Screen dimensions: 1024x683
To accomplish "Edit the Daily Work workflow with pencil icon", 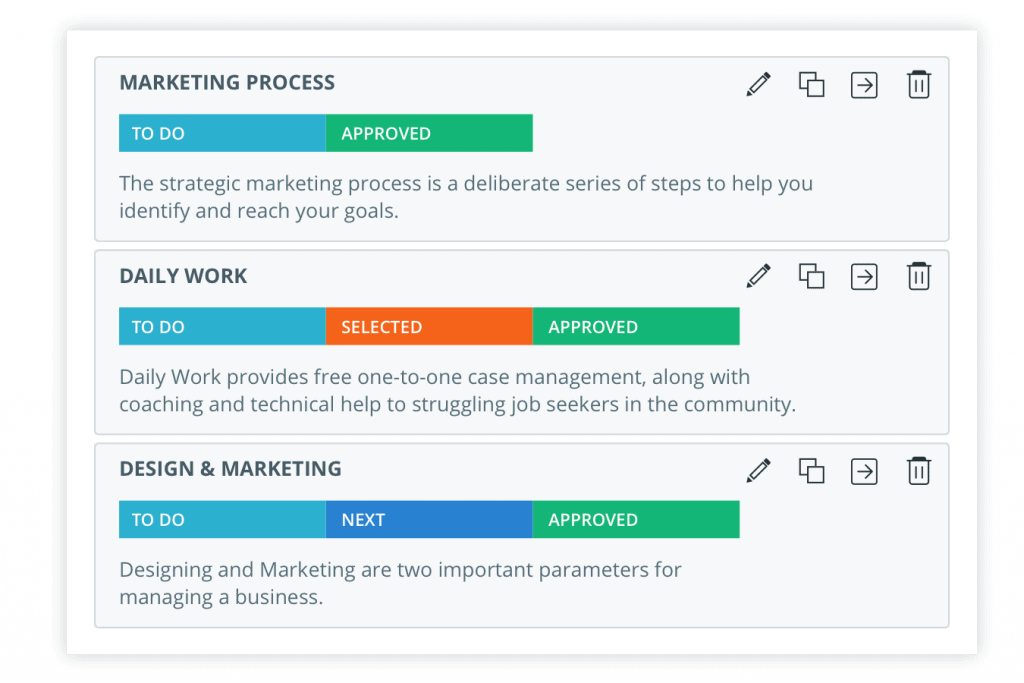I will point(758,276).
